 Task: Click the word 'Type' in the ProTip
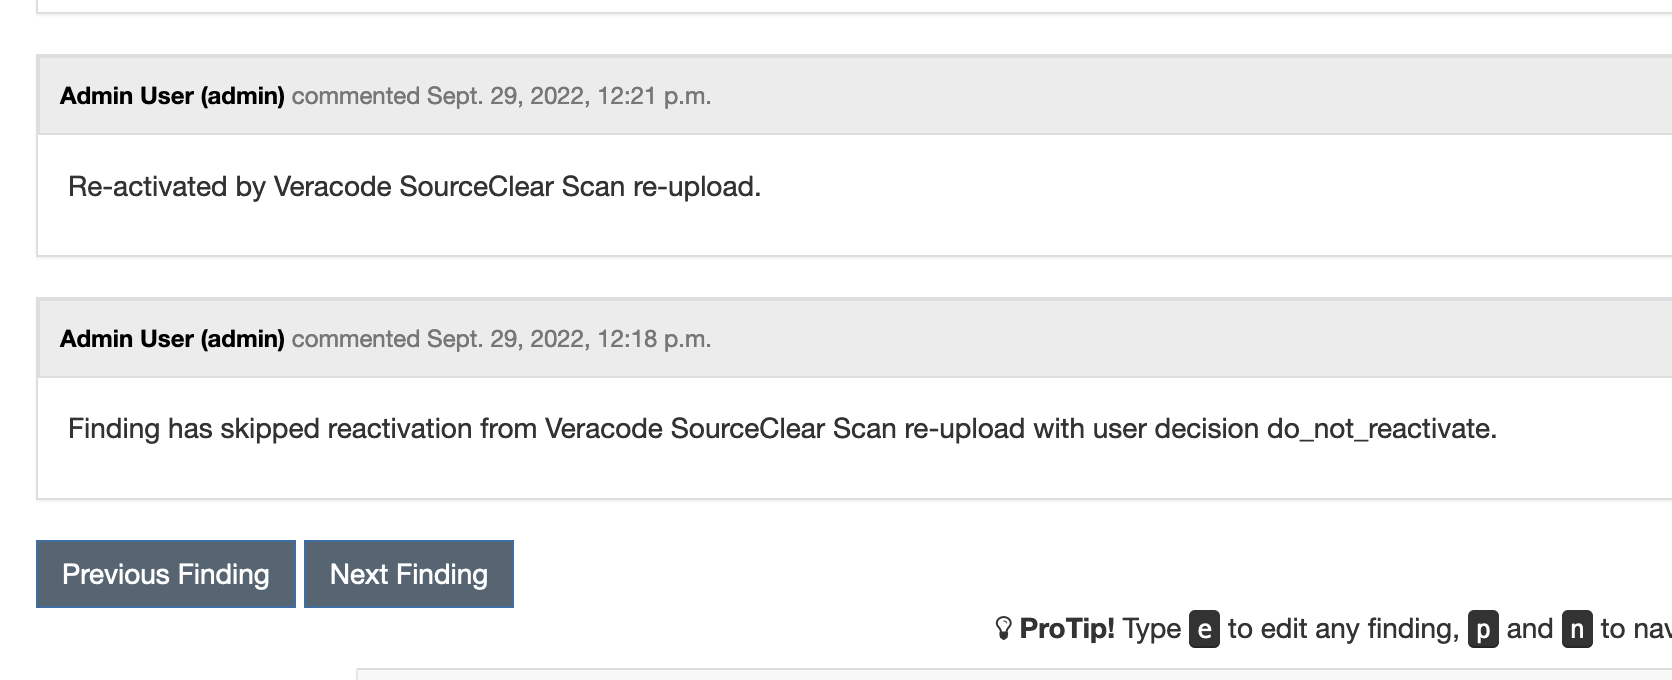tap(1152, 629)
